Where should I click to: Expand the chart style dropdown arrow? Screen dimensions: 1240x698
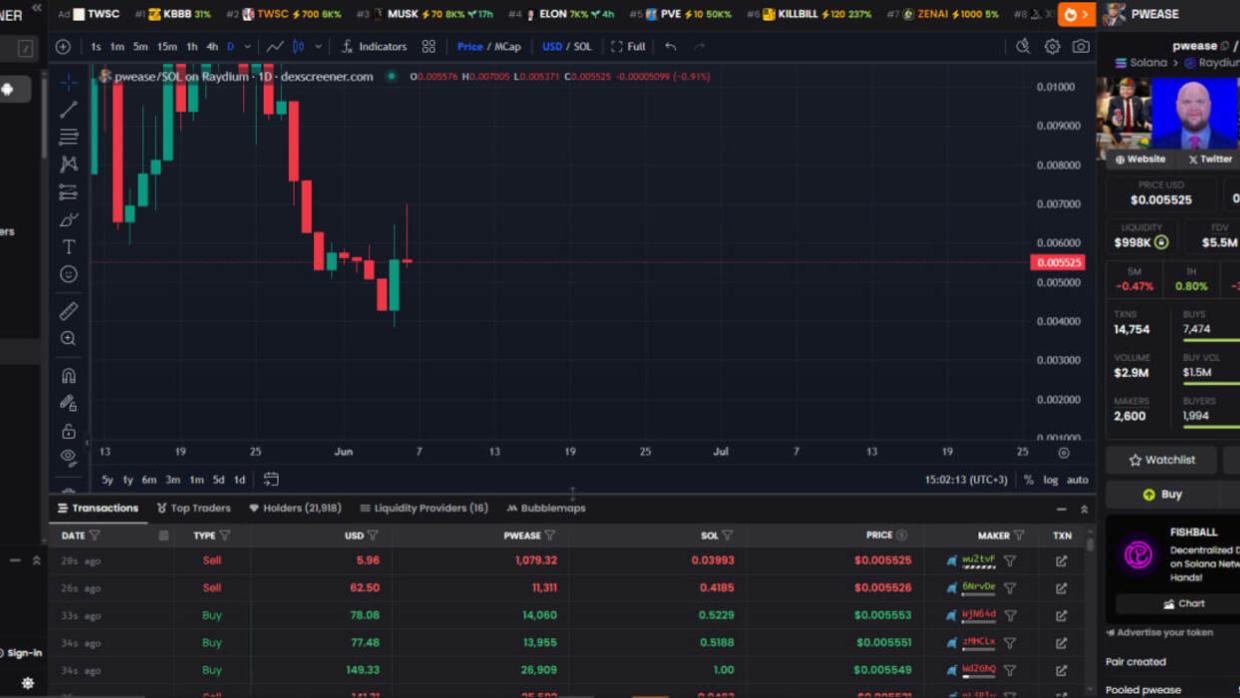(318, 47)
